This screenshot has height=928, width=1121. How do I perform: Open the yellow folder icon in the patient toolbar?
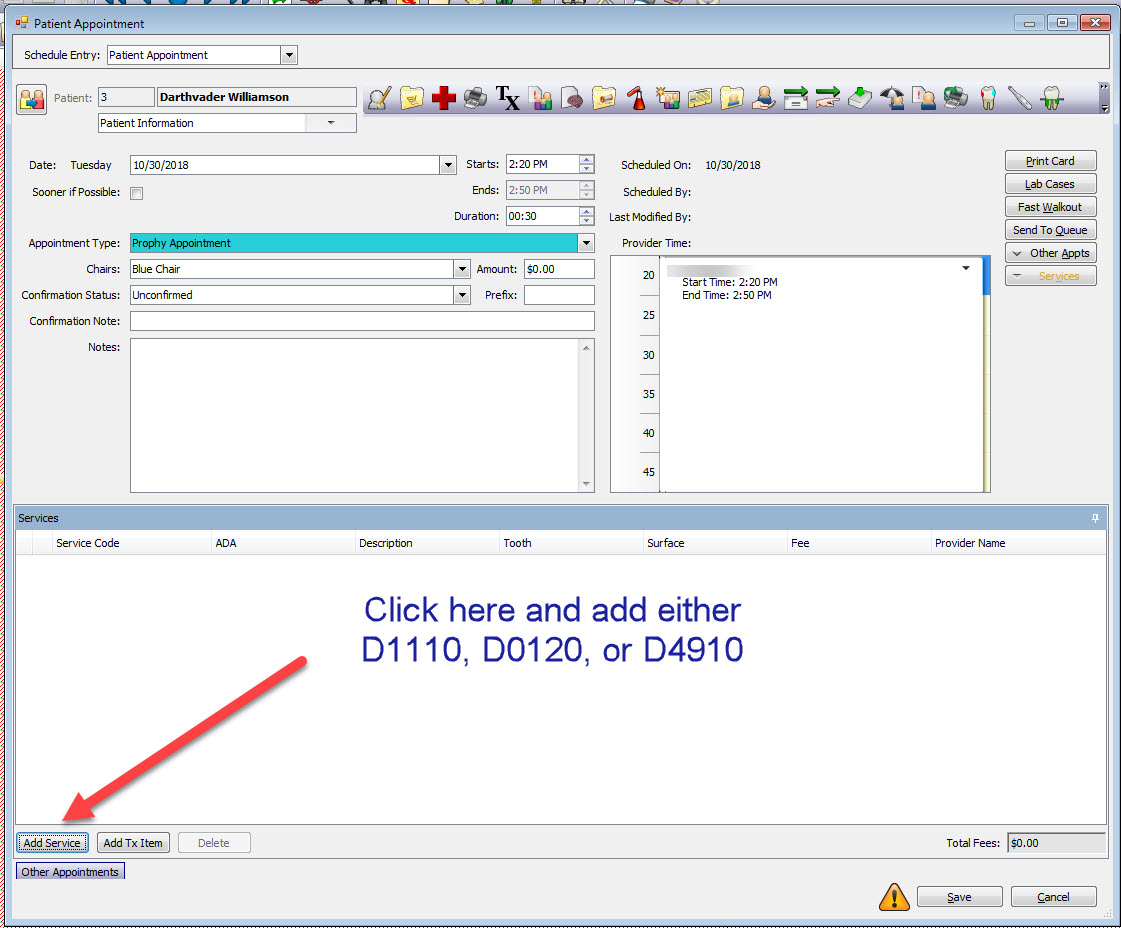412,98
